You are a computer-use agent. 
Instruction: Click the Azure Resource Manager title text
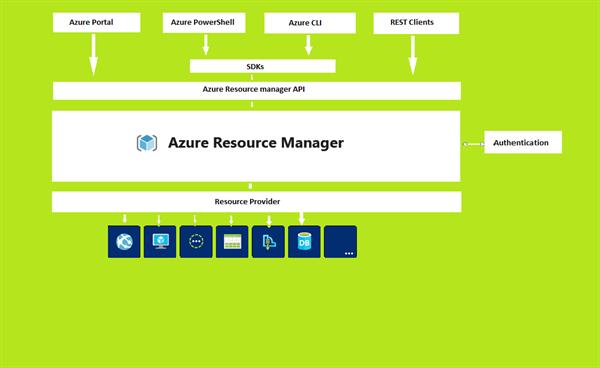coord(256,143)
